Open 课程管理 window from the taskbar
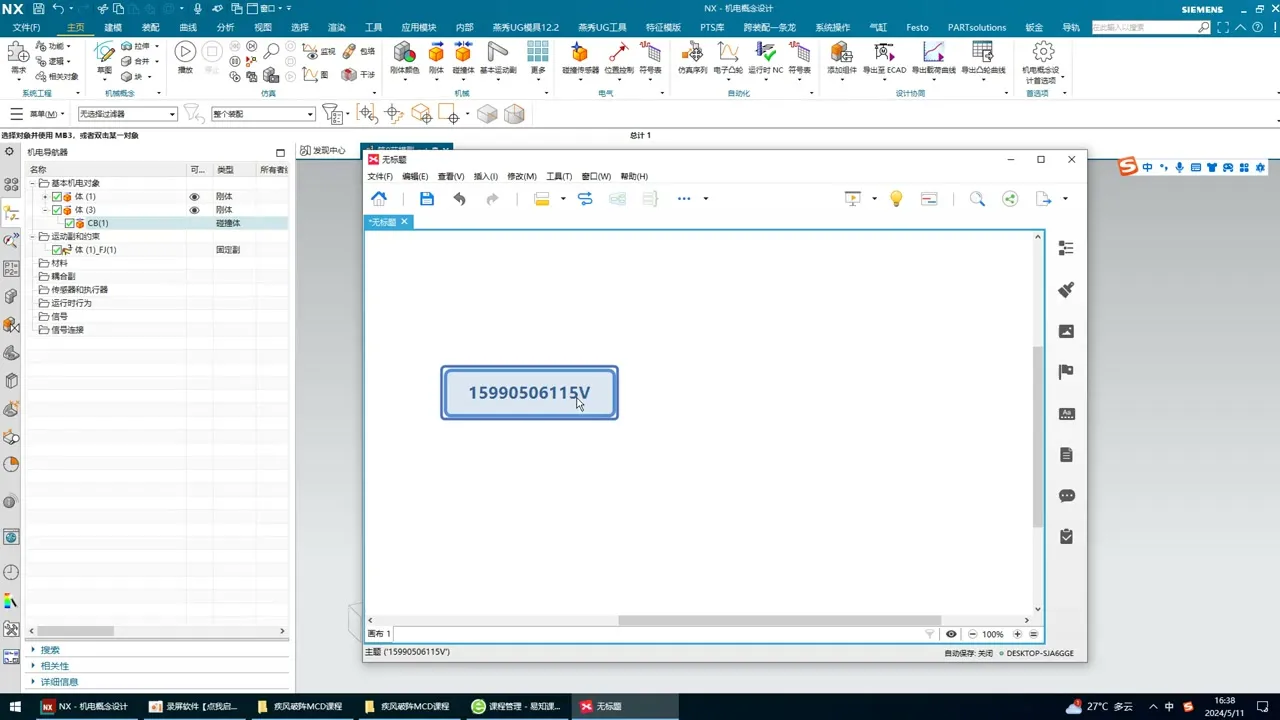The height and width of the screenshot is (720, 1280). click(516, 706)
